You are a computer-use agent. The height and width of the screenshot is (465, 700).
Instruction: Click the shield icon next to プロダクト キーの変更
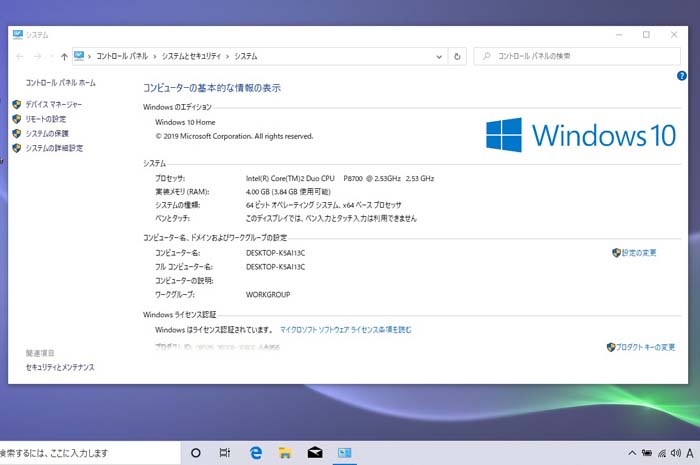coord(611,347)
